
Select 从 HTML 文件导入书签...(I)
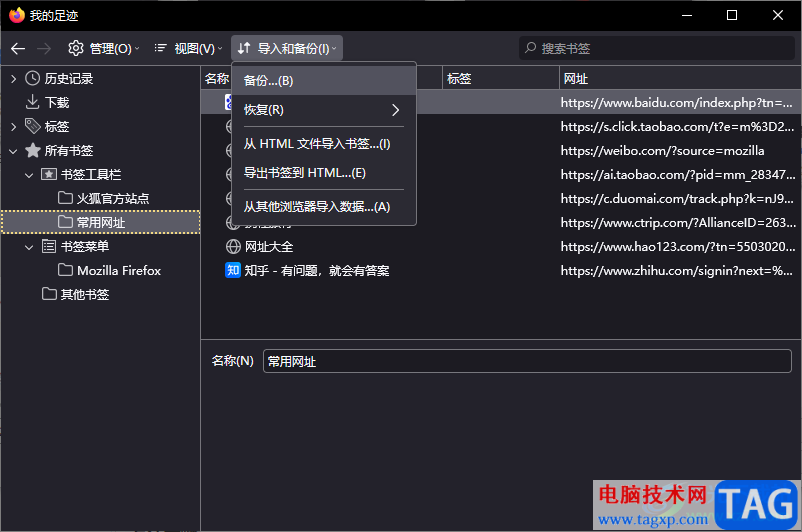tap(324, 144)
